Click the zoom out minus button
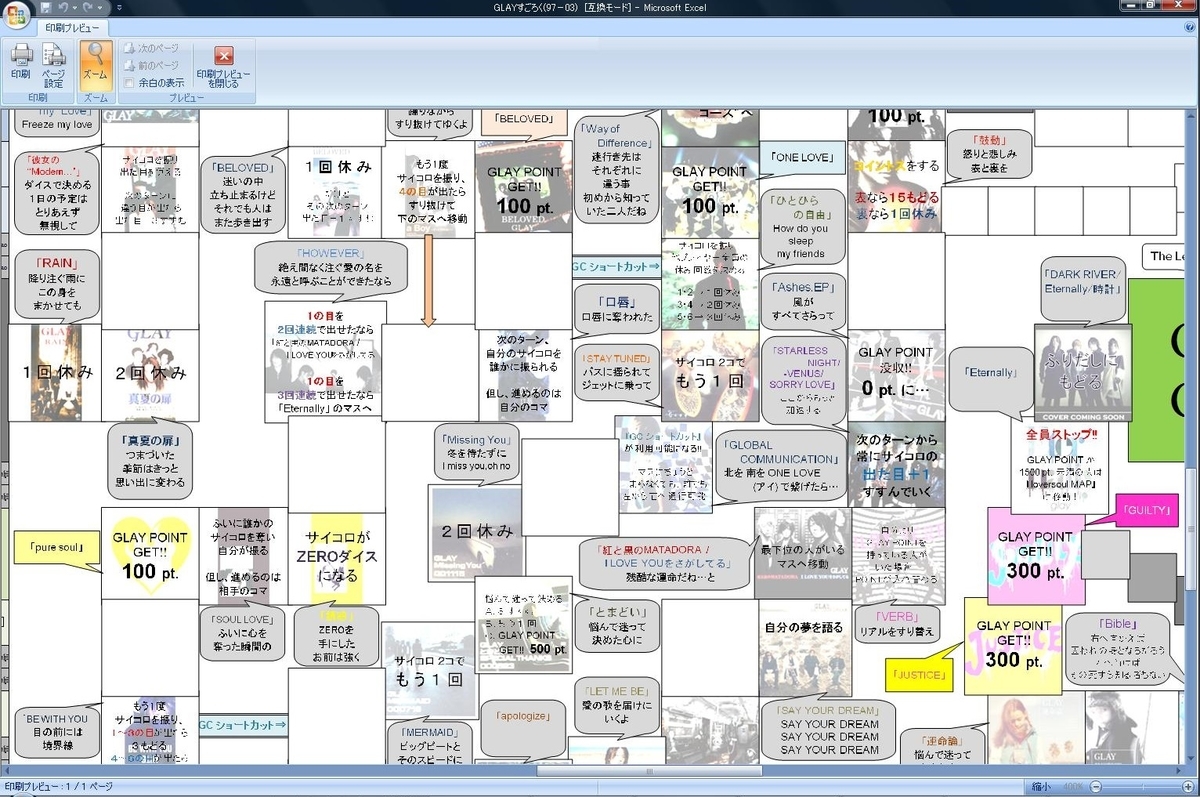 (1096, 787)
